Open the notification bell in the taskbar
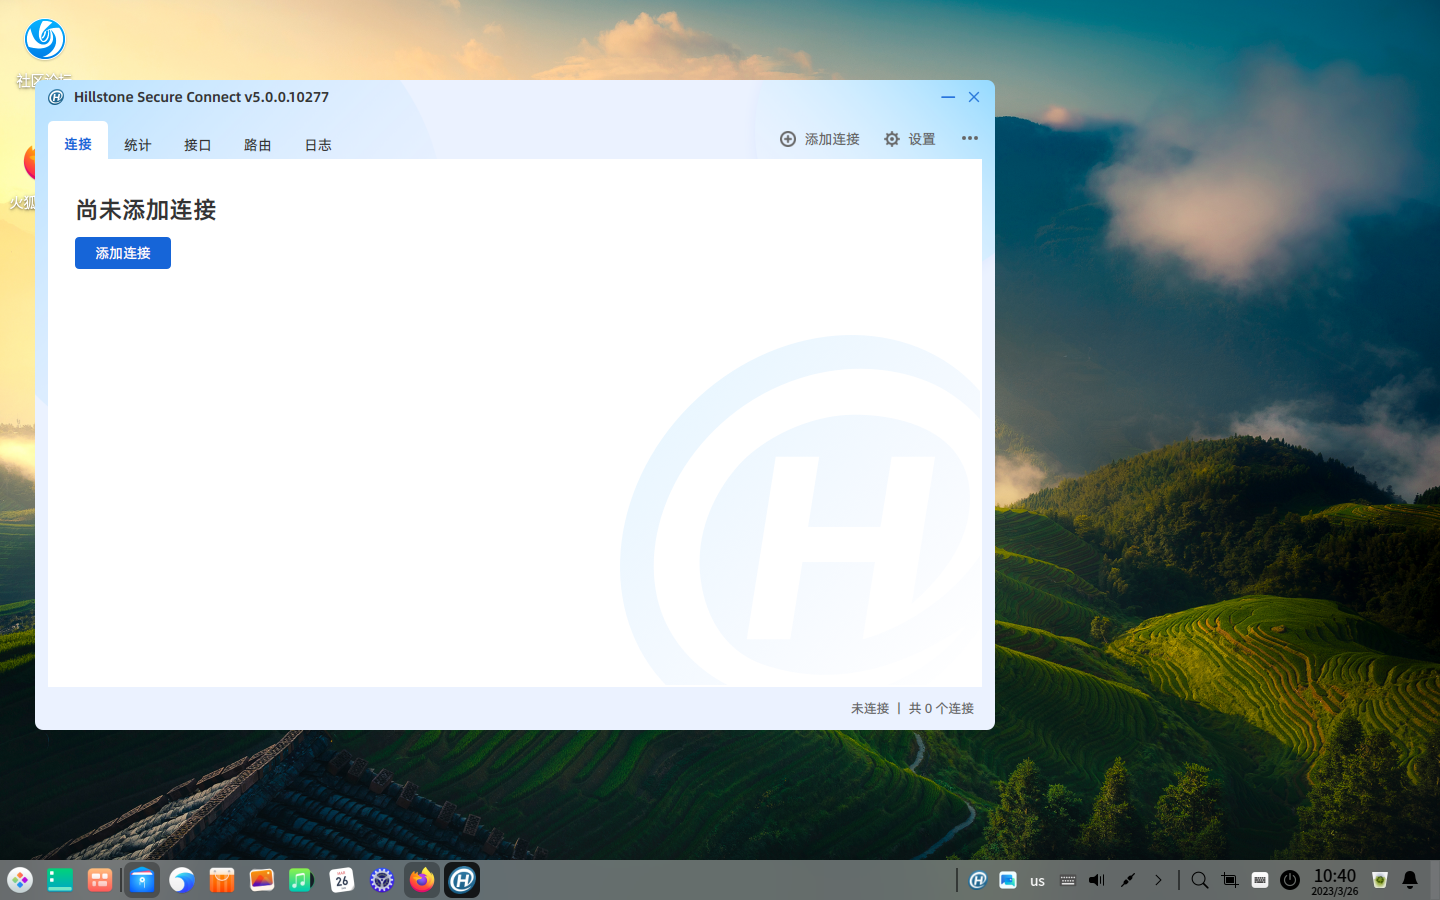Screen dimensions: 1440x900 [1410, 880]
